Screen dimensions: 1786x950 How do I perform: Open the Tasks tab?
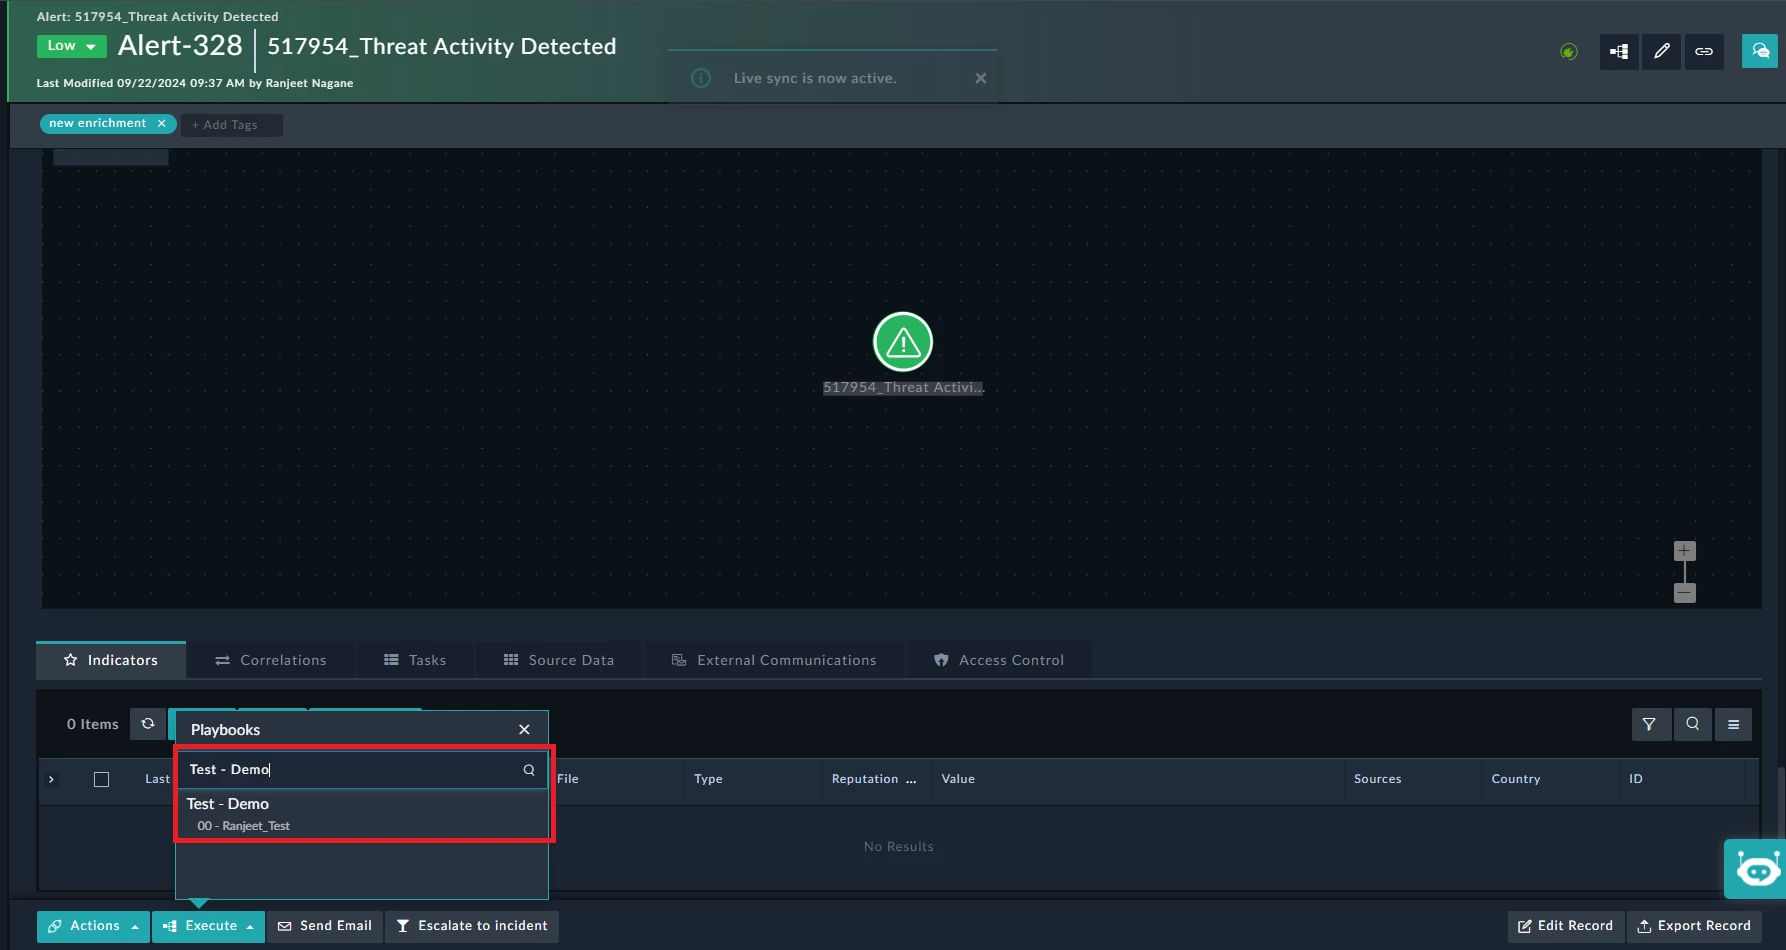click(415, 660)
